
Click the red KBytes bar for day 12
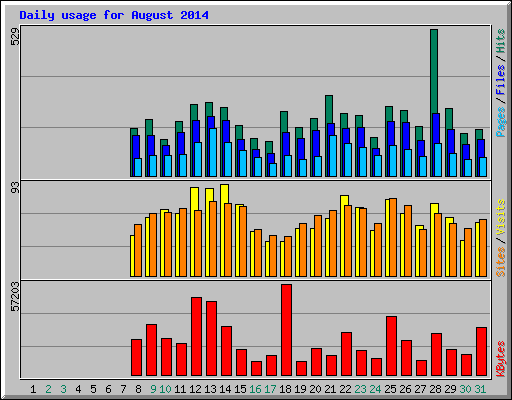196,337
